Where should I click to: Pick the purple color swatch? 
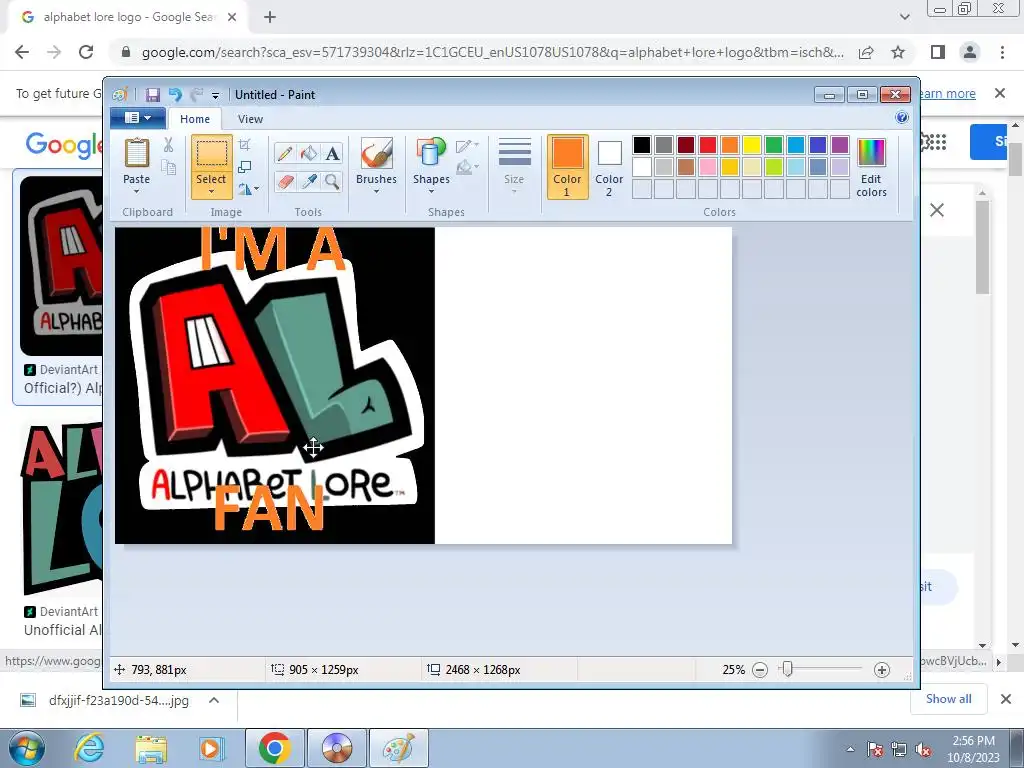pyautogui.click(x=840, y=144)
